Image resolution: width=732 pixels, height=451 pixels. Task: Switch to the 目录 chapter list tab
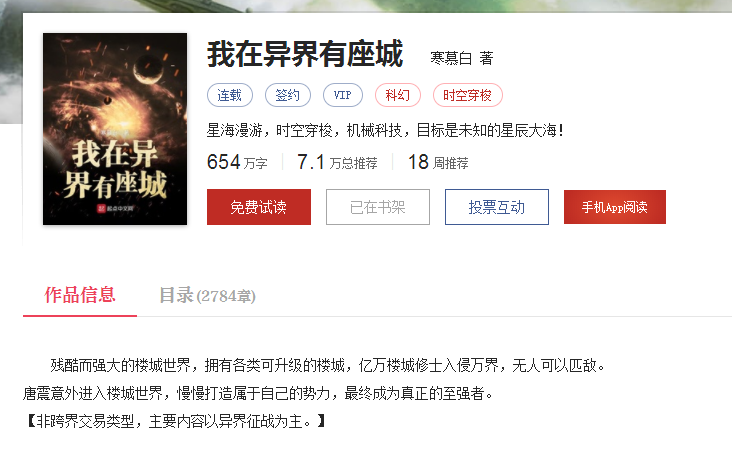point(207,296)
